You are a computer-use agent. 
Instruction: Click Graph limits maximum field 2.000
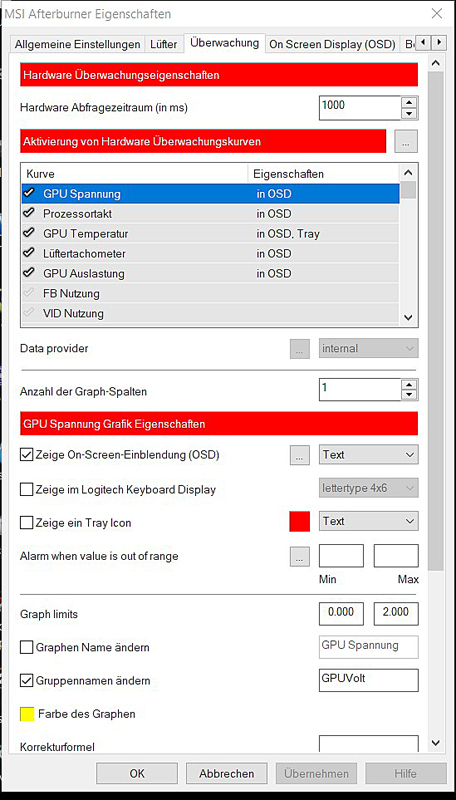pos(396,614)
